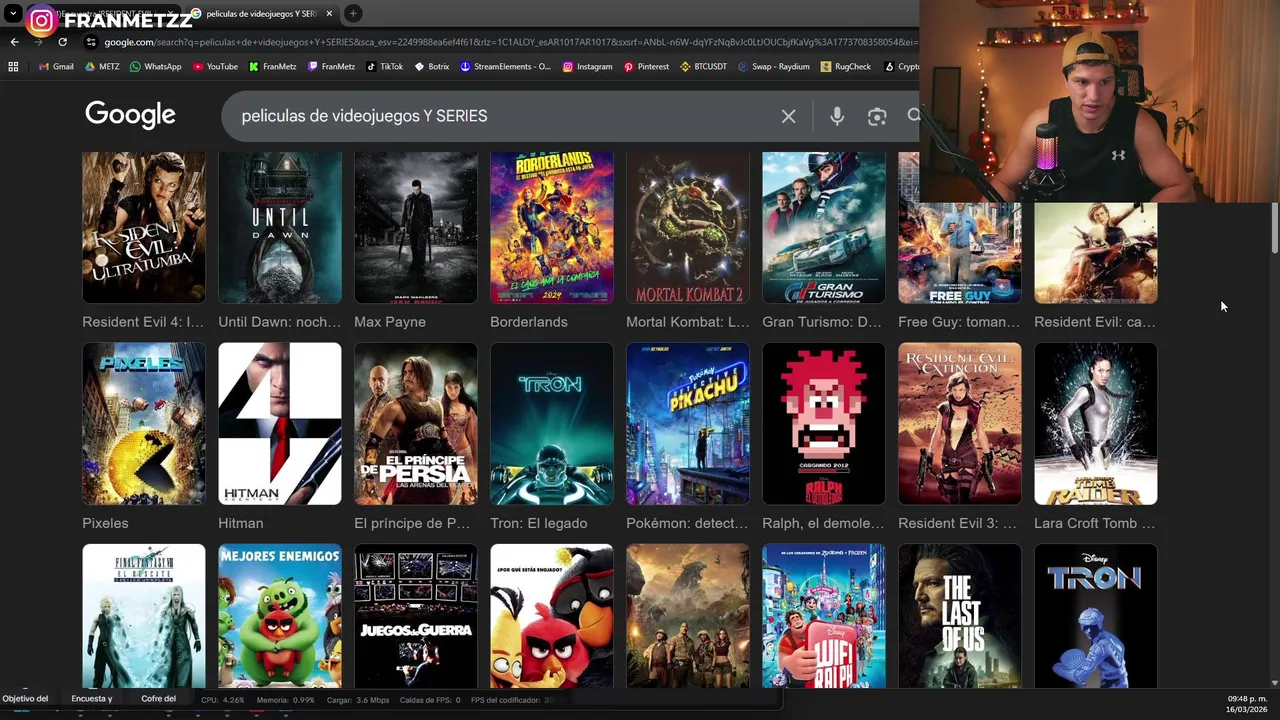Open The Last of Us poster
The image size is (1280, 720).
coord(960,616)
